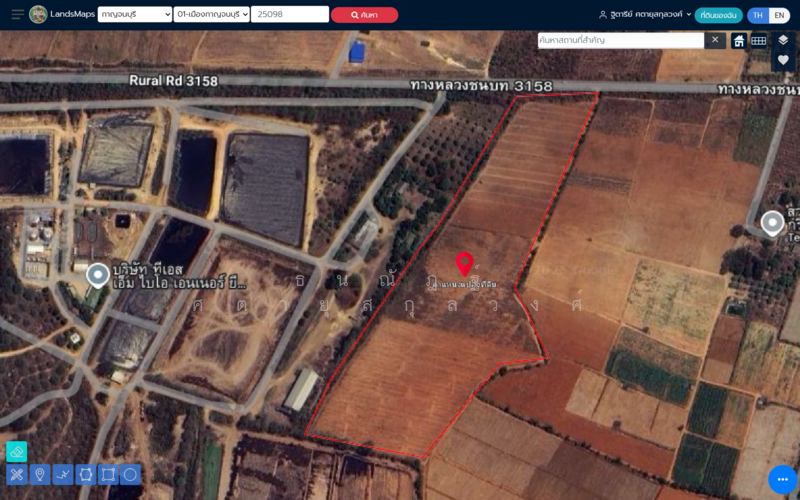
Task: Select the rectangle drawing tool
Action: pyautogui.click(x=108, y=474)
